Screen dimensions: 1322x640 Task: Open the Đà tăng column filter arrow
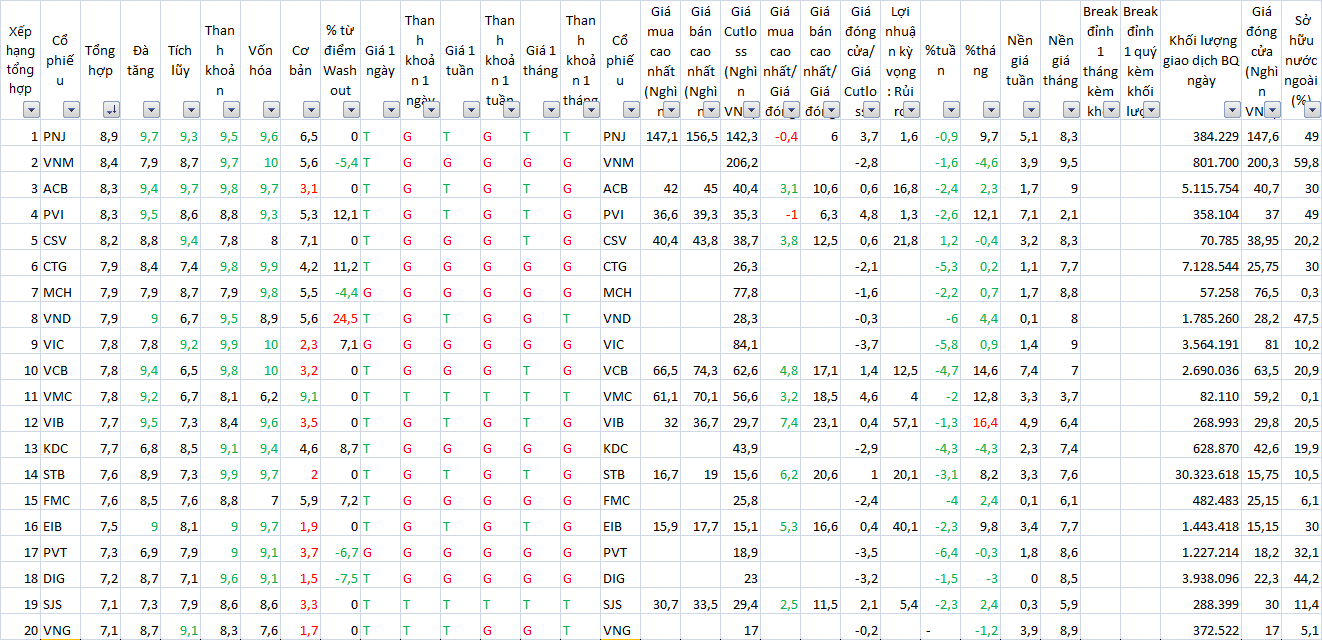(151, 110)
